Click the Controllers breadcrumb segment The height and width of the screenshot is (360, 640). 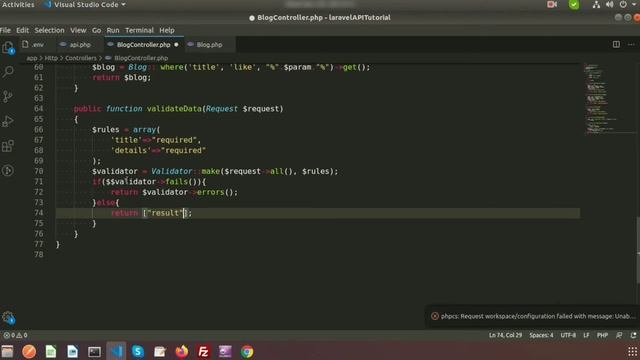pos(81,58)
